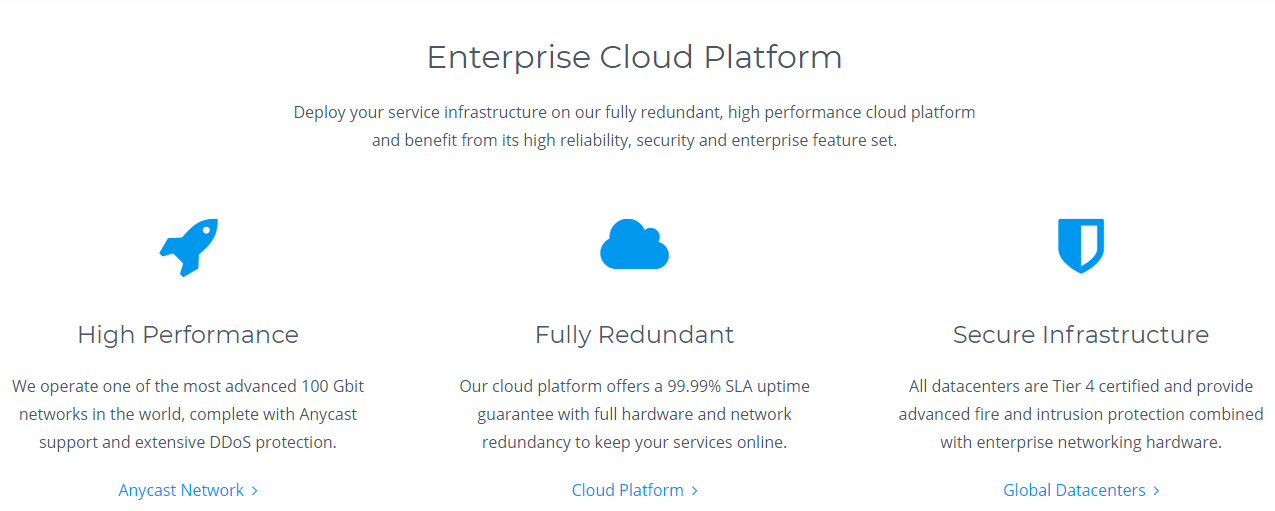Click the cloud icon above Fully Redundant
The width and height of the screenshot is (1275, 511).
coord(634,244)
